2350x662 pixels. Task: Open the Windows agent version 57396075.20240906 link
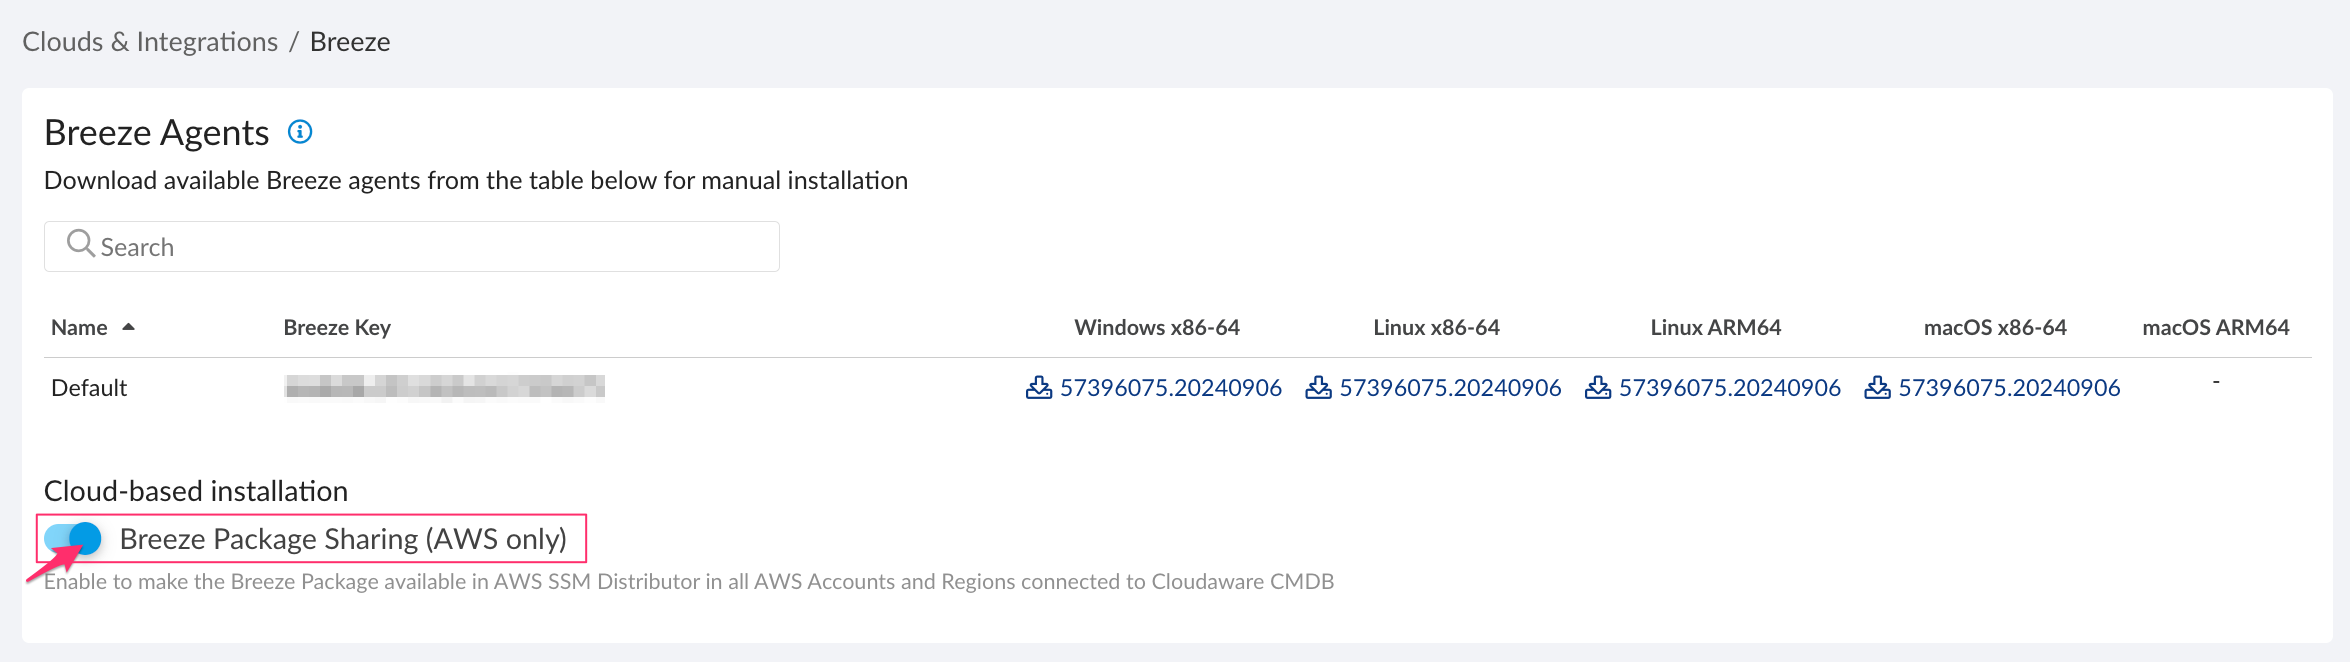[x=1170, y=387]
